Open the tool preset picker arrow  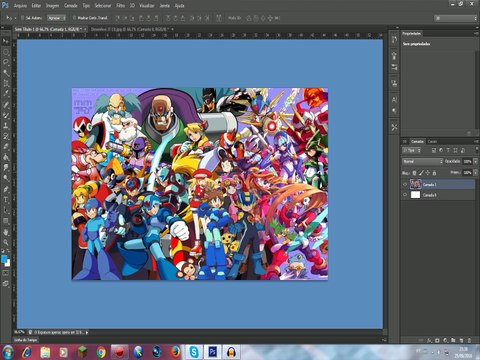[14, 18]
